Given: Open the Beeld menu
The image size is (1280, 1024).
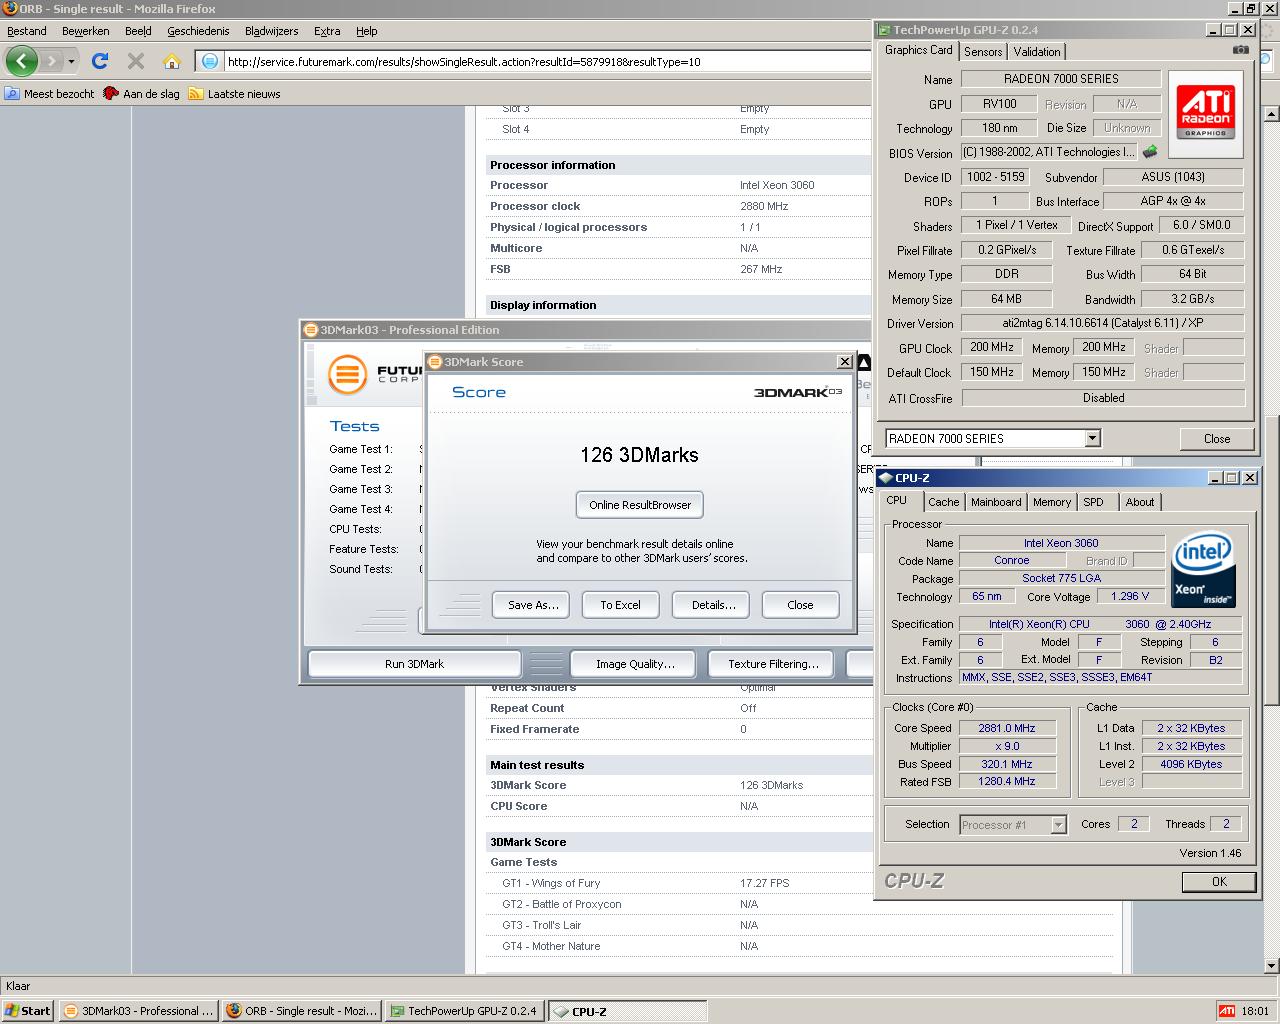Looking at the screenshot, I should 138,31.
